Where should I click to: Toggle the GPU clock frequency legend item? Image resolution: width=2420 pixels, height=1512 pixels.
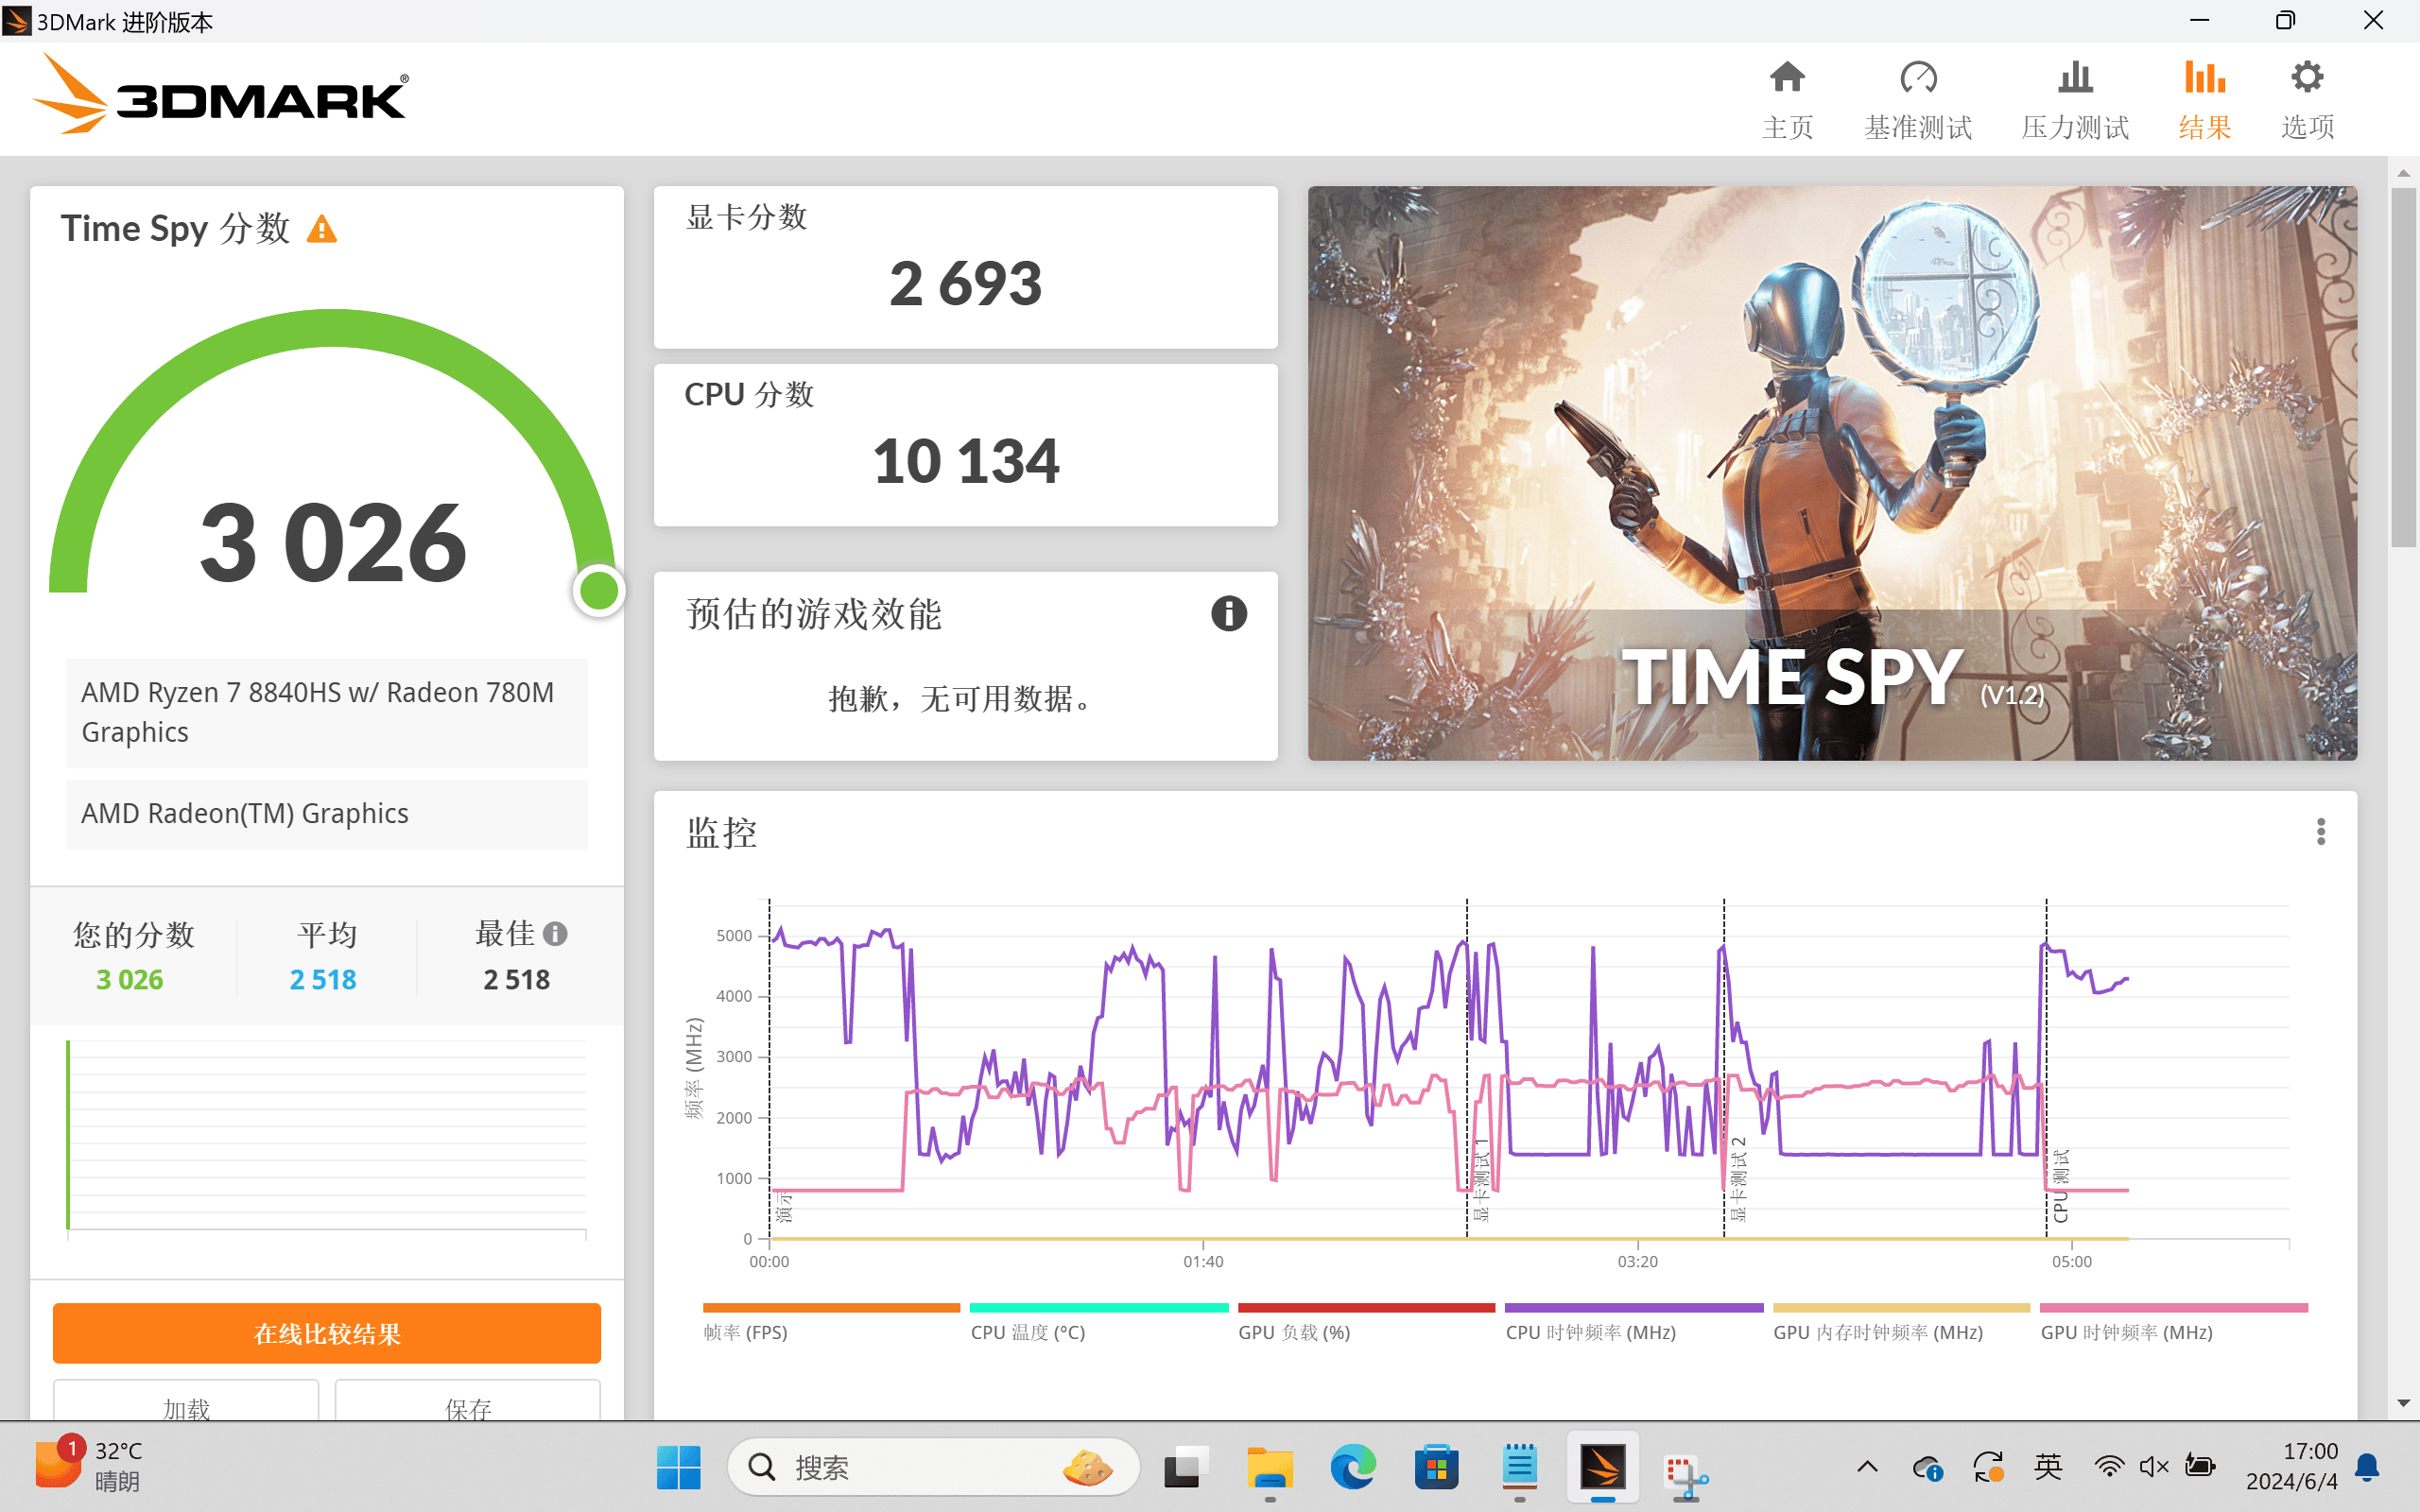click(x=2126, y=1332)
